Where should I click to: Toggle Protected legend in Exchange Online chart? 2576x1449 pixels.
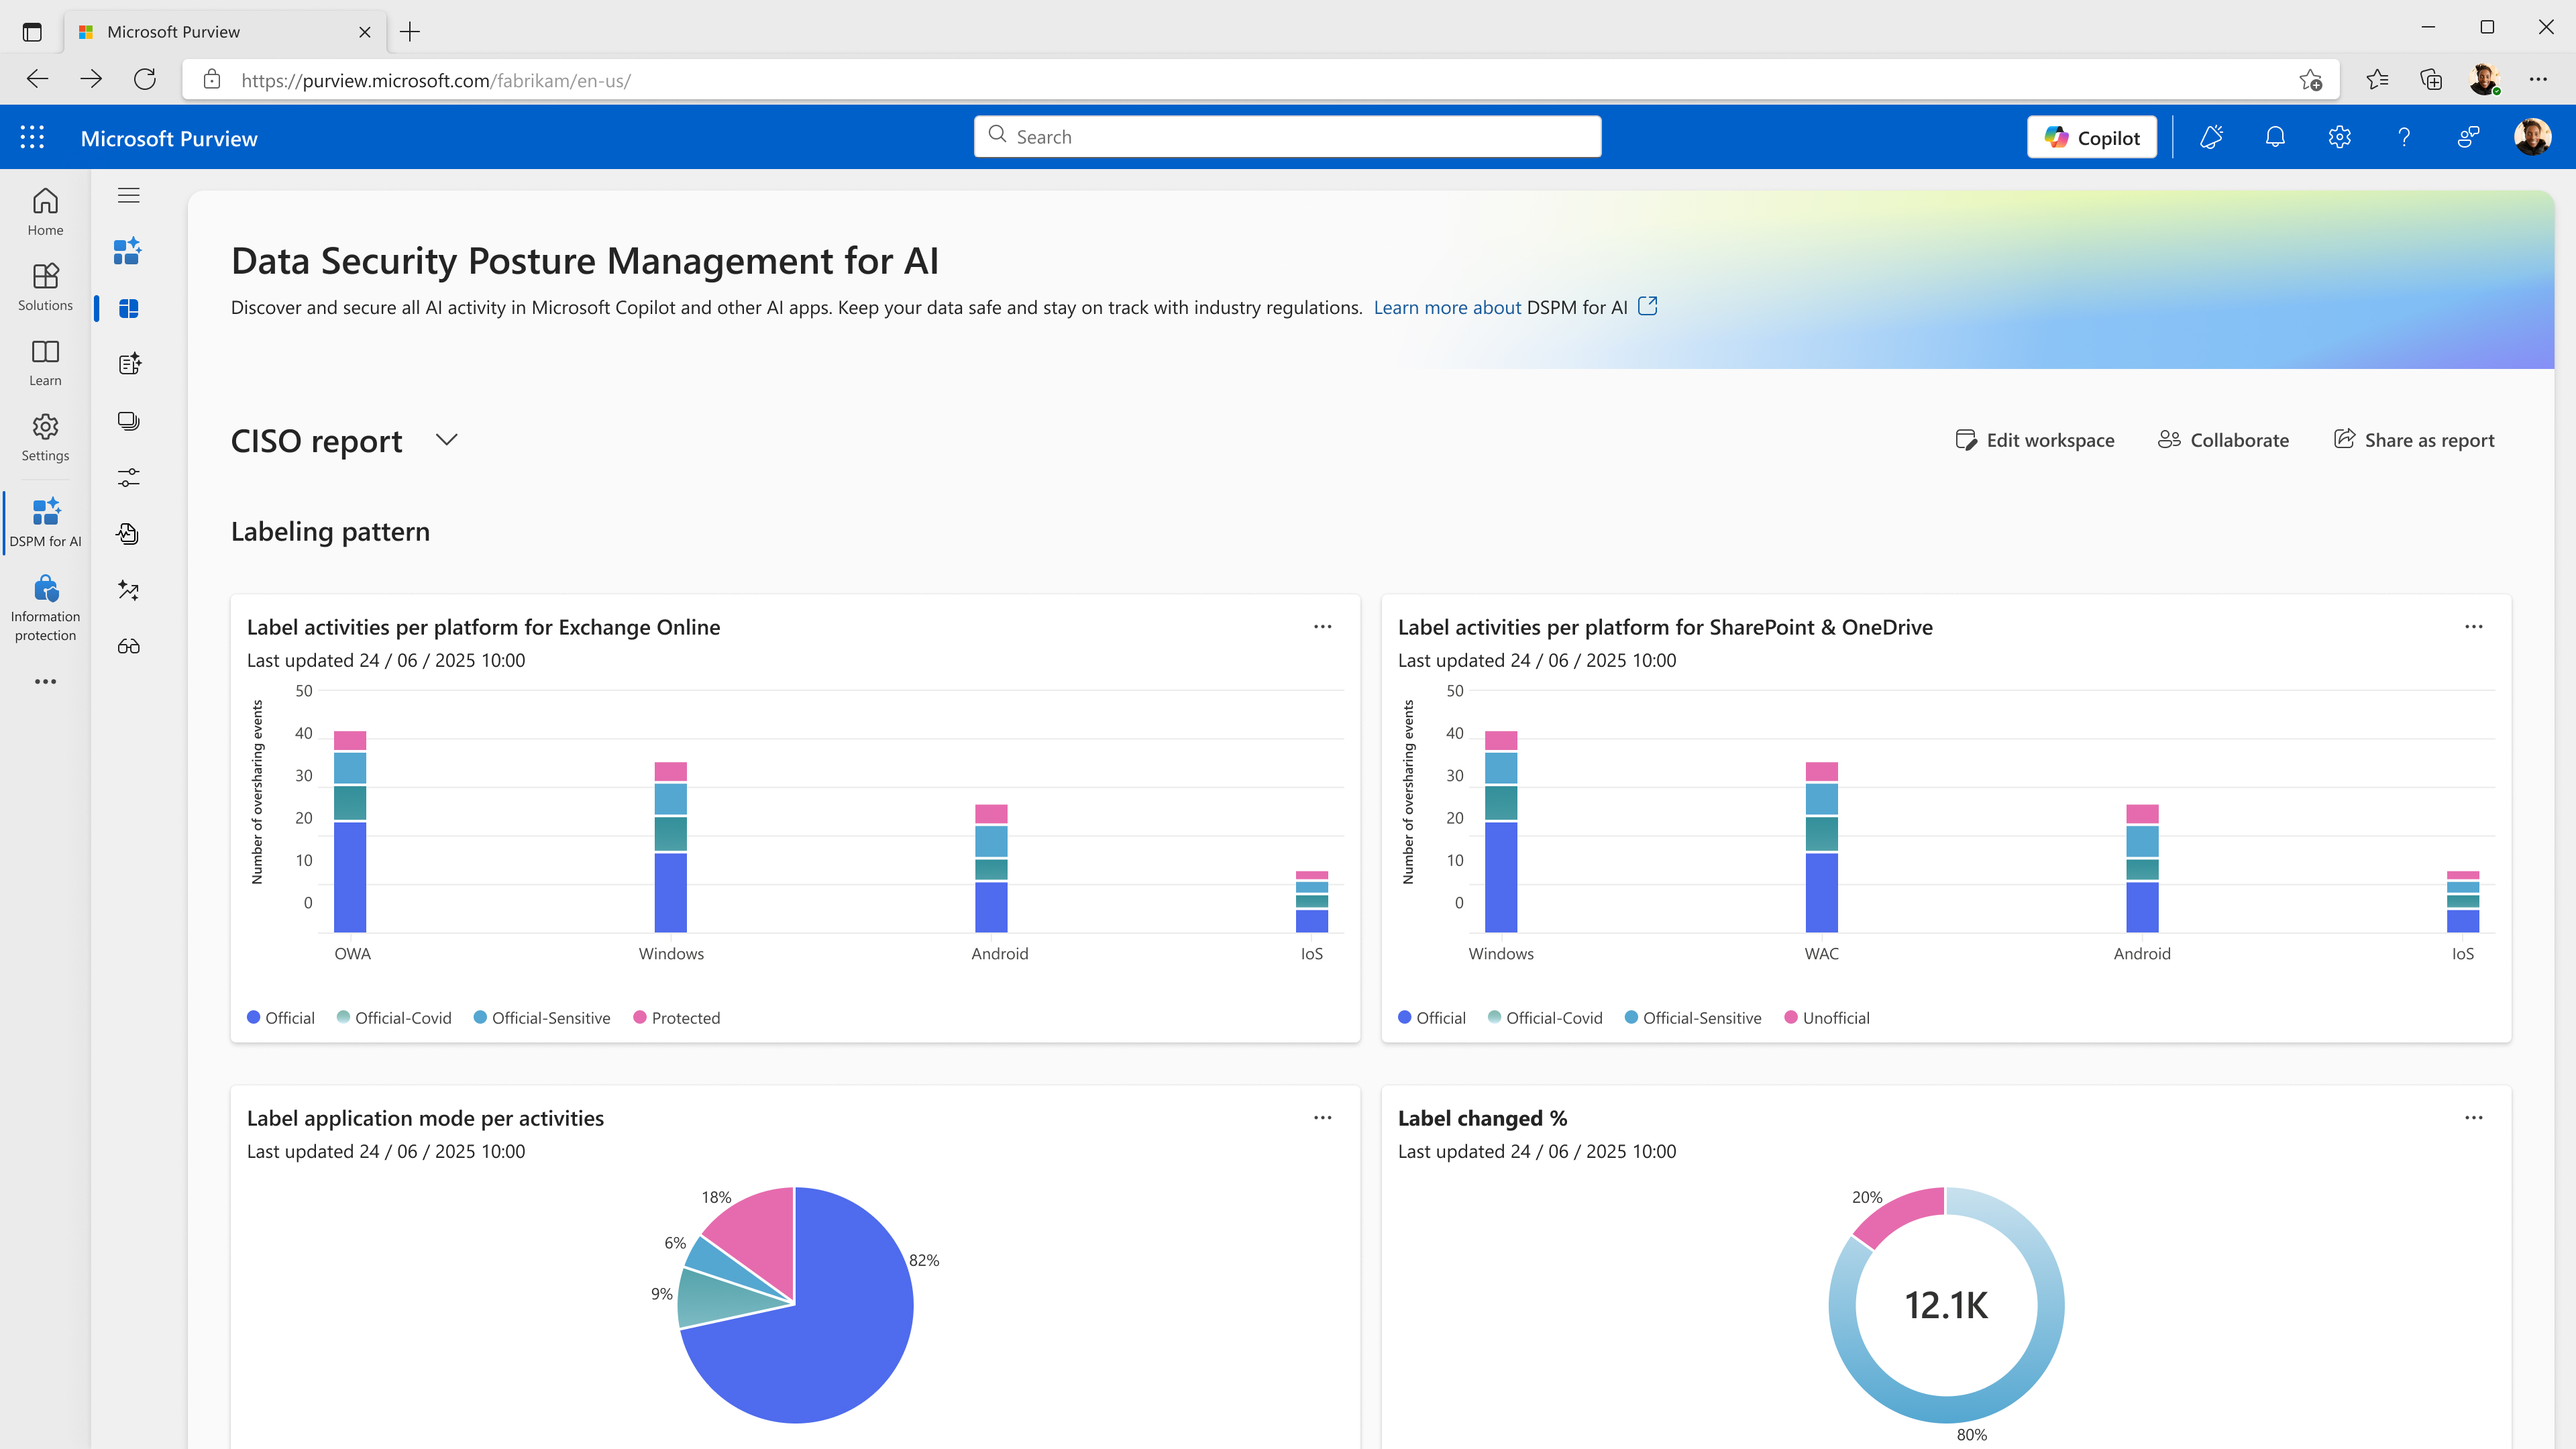coord(677,1018)
